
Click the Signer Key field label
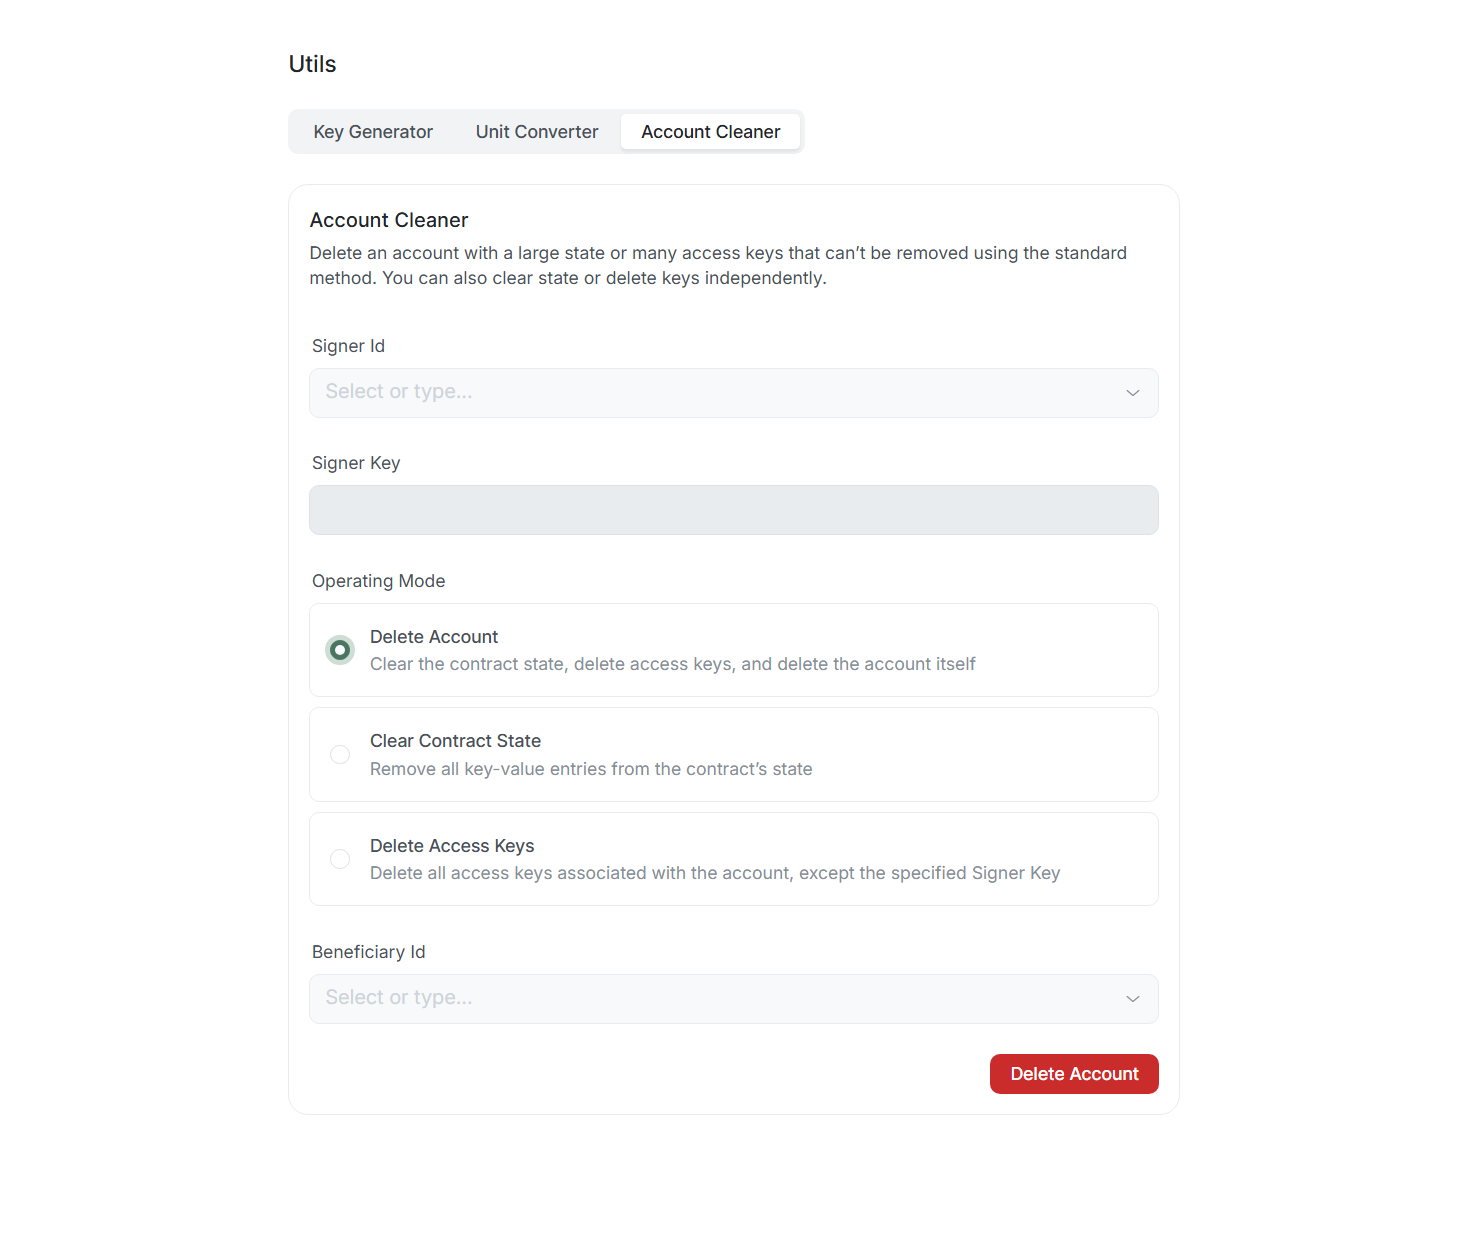[356, 463]
